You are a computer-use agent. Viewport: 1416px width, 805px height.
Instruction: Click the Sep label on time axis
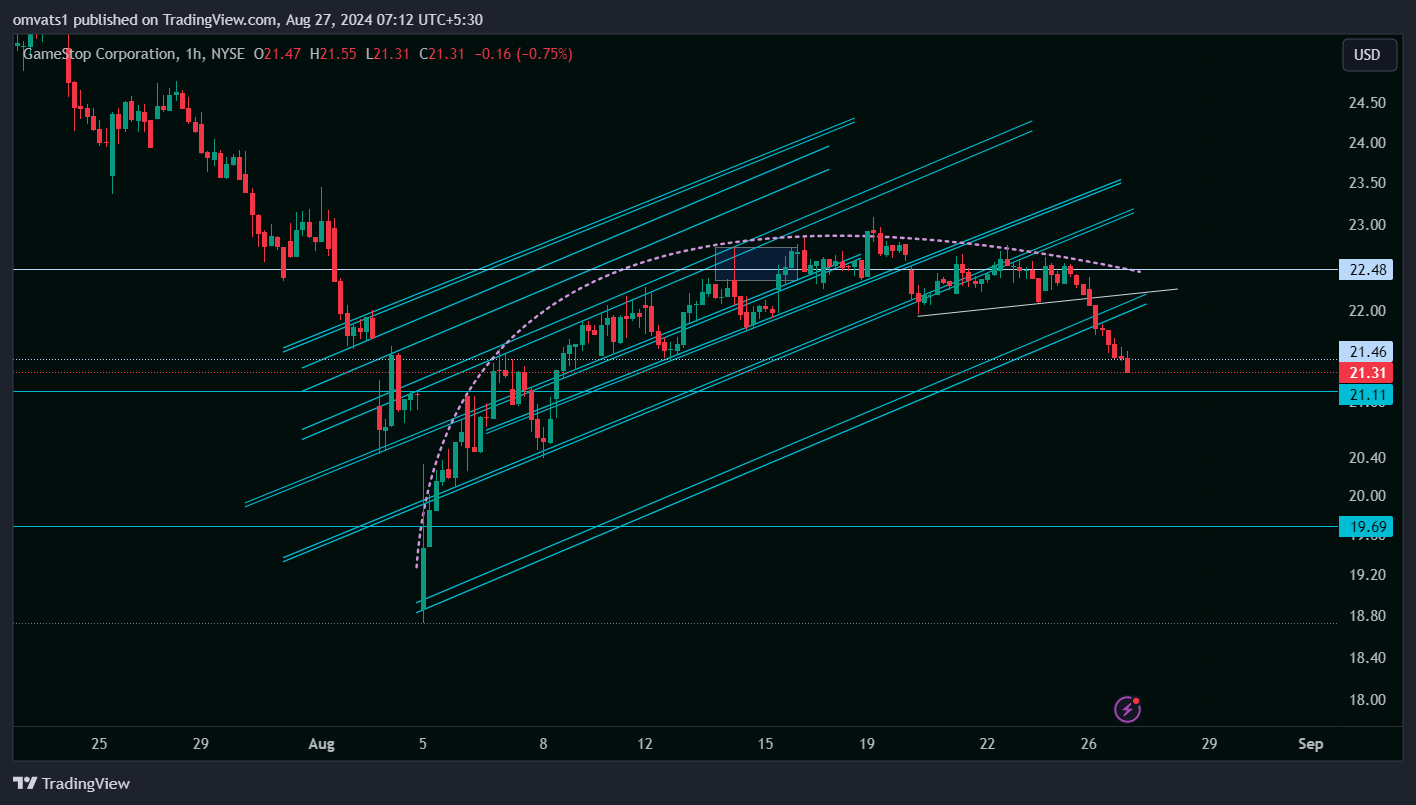(1311, 744)
